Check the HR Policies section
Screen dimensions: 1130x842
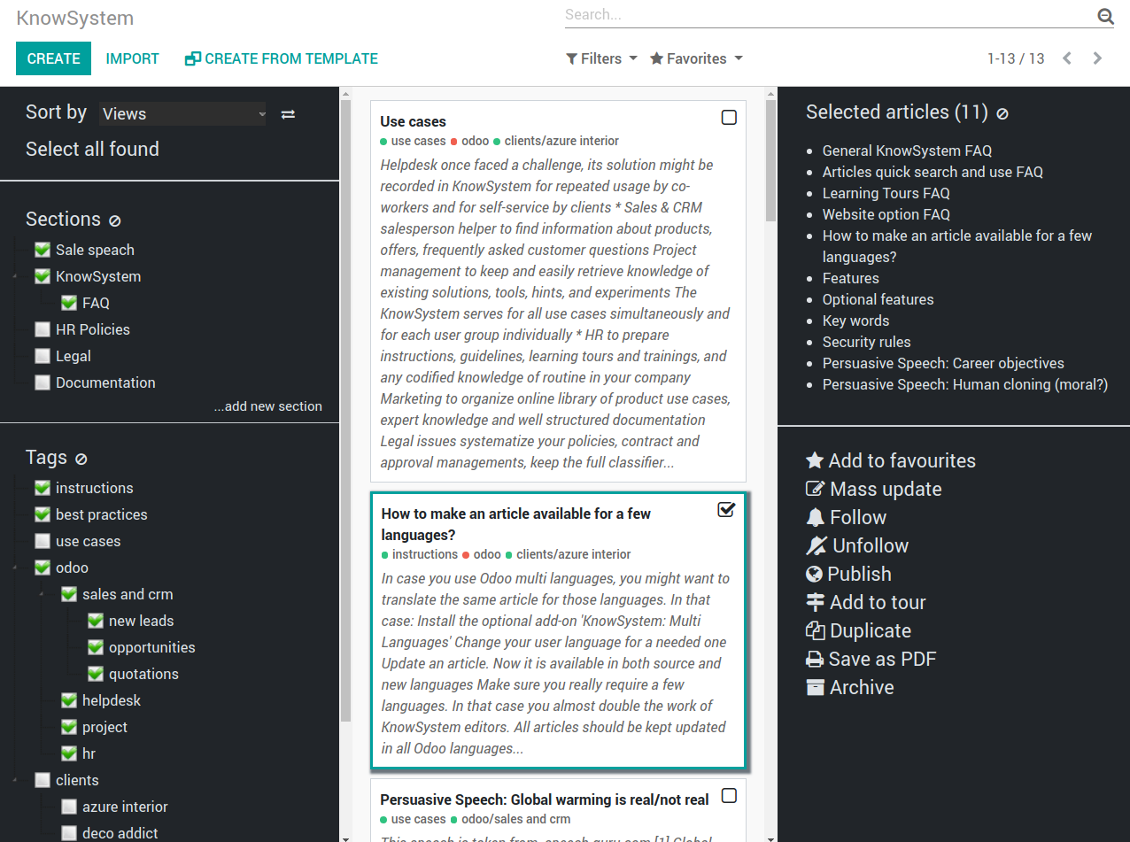click(43, 330)
